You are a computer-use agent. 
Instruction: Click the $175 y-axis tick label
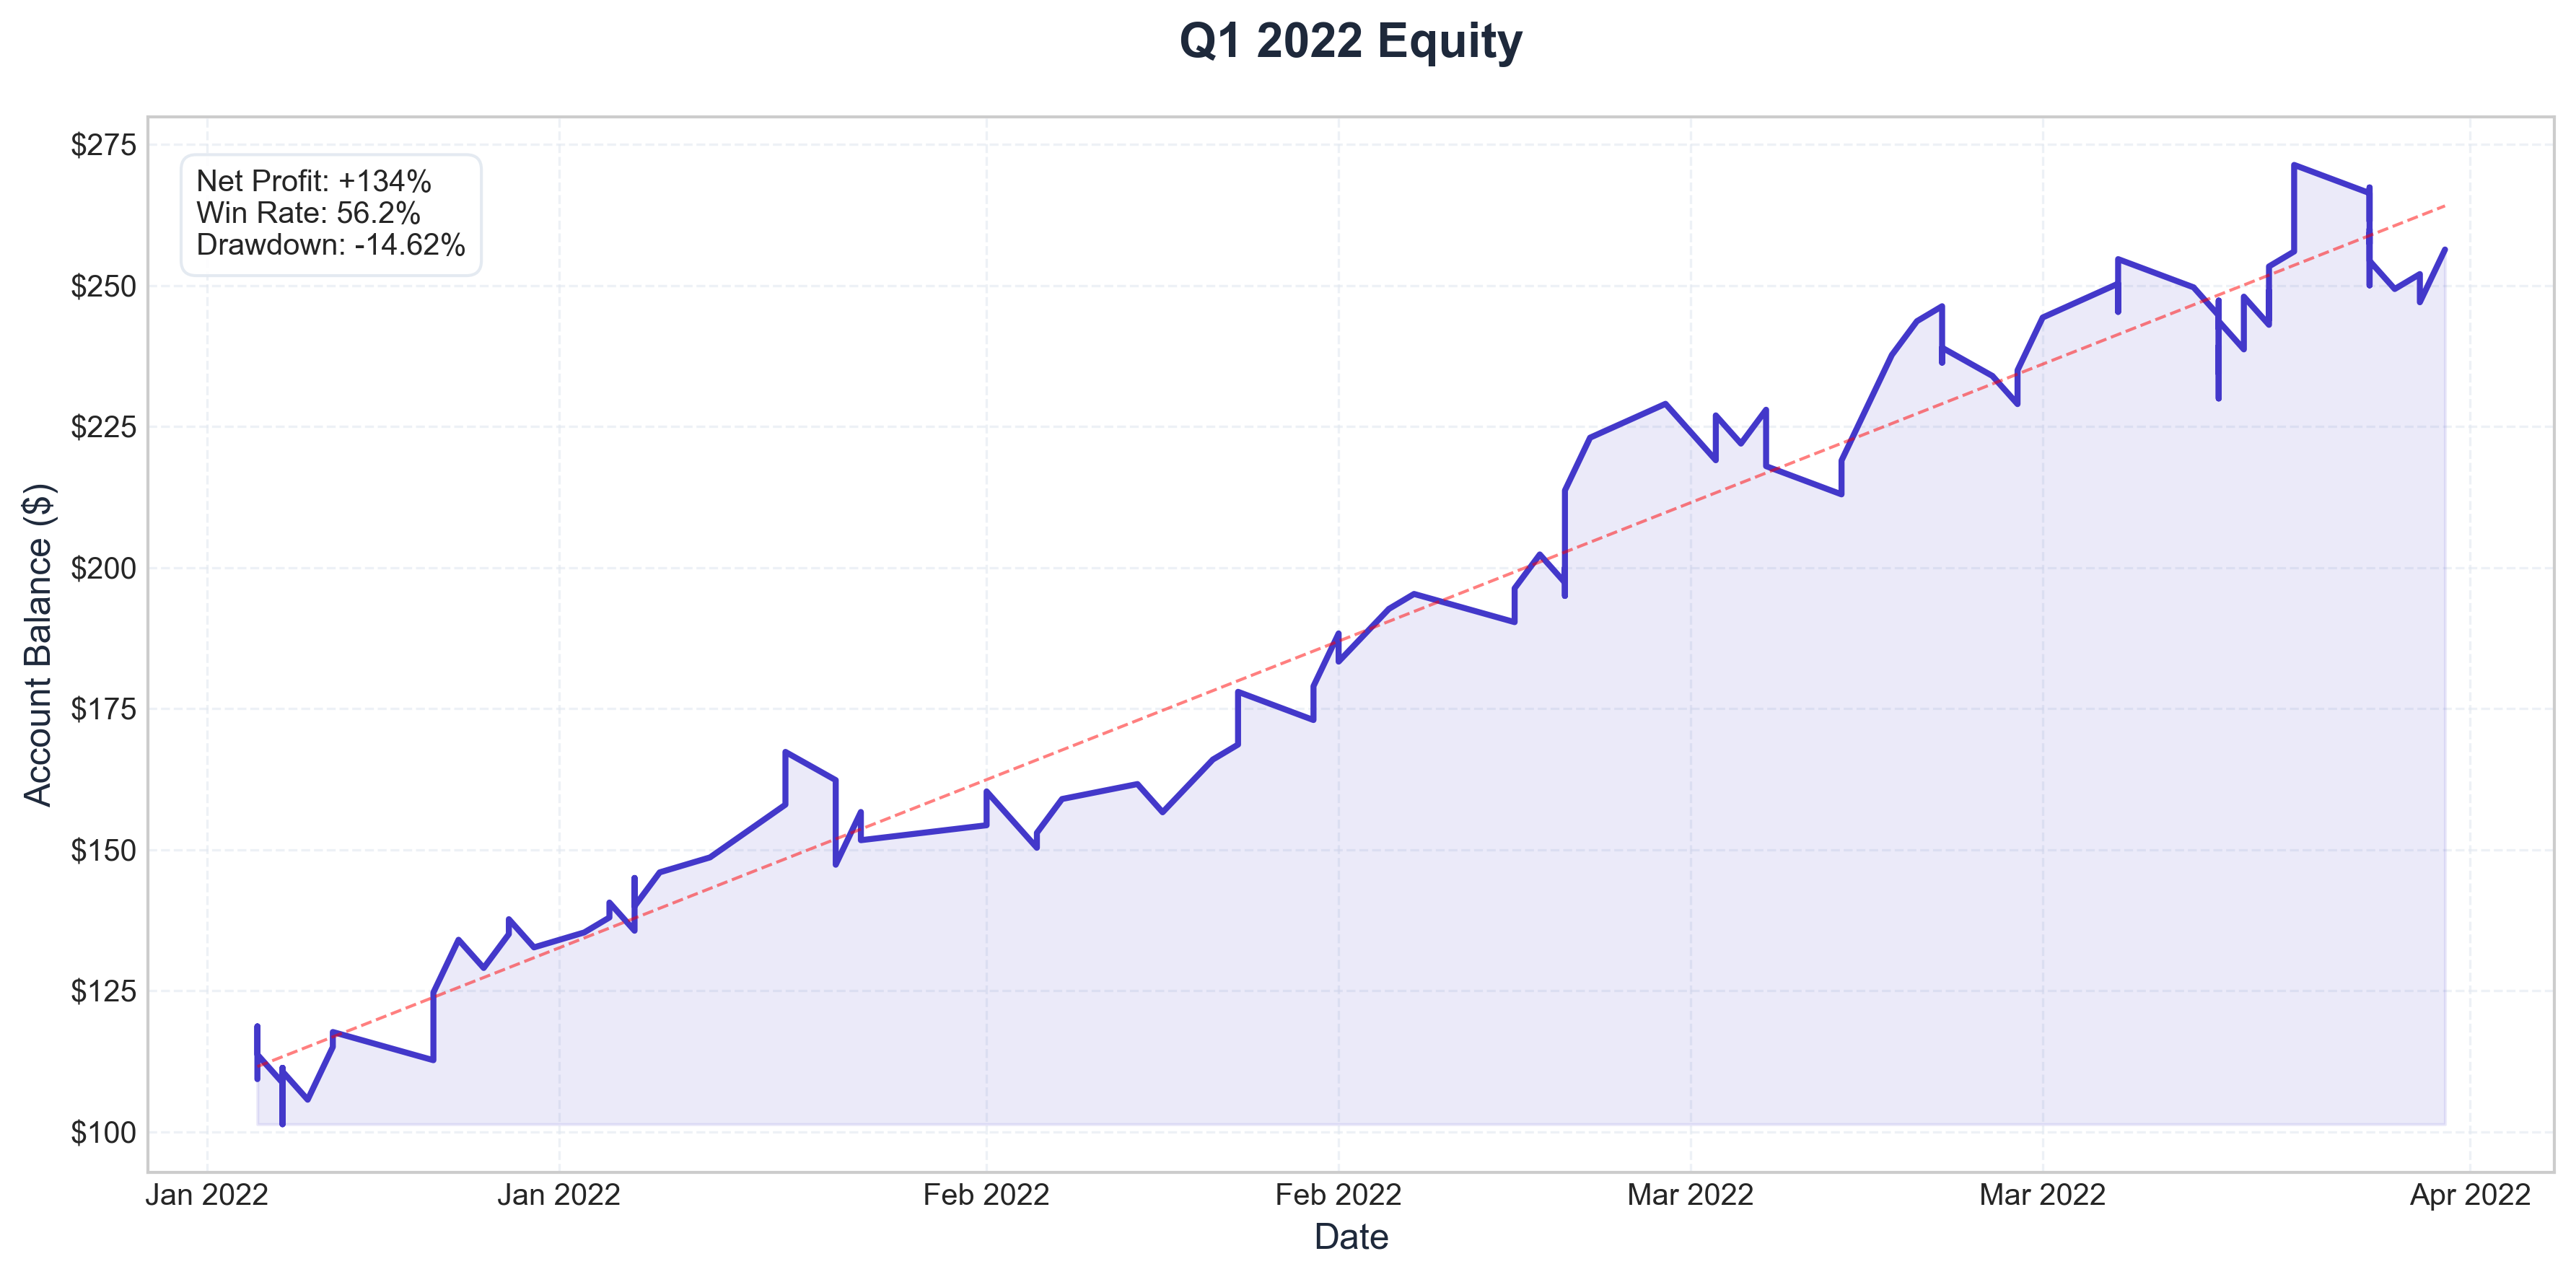click(103, 709)
